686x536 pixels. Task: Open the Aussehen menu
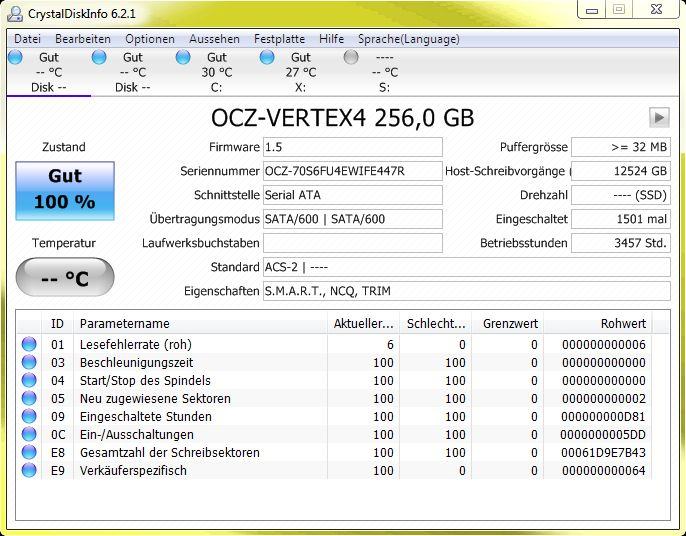click(214, 39)
